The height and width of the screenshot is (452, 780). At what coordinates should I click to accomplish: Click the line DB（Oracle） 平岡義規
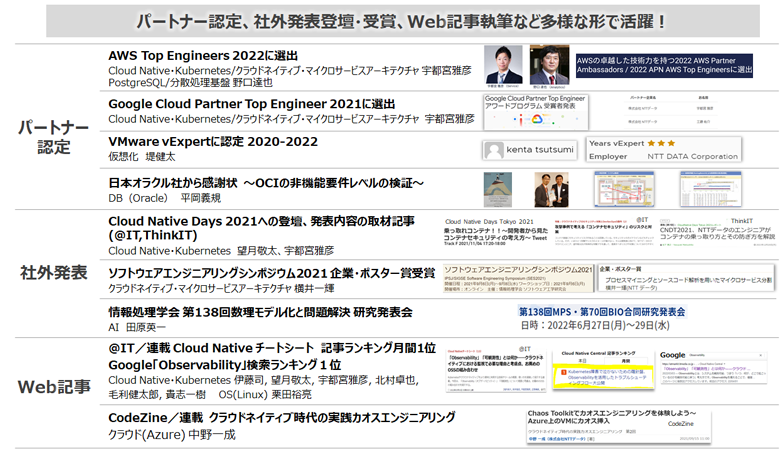(165, 198)
